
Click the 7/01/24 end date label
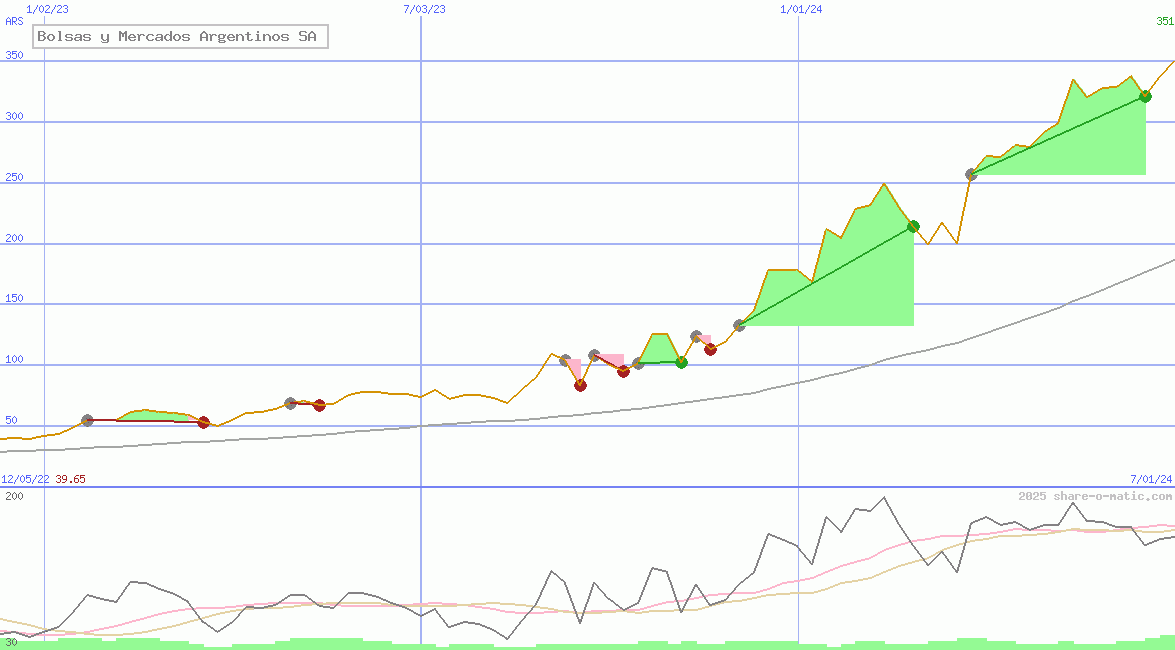click(1150, 479)
